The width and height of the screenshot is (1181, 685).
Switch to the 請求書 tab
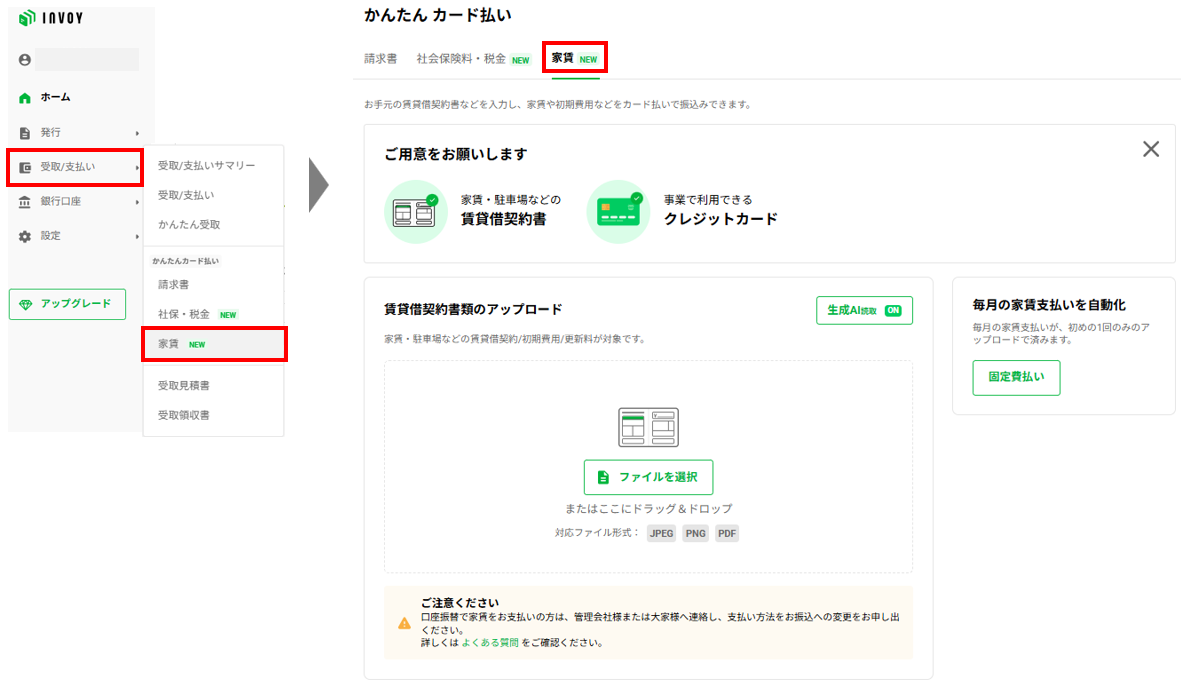380,59
